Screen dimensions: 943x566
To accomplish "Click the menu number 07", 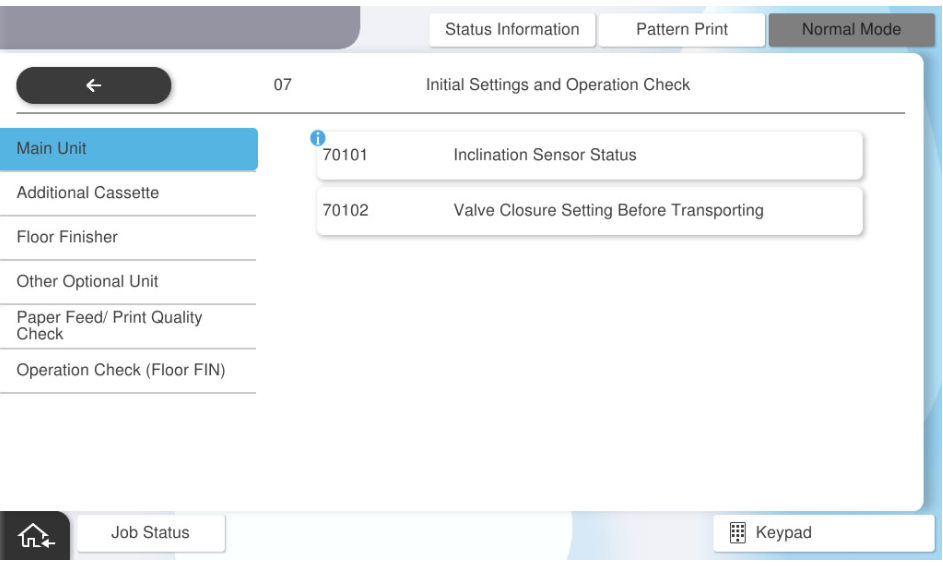I will click(x=282, y=86).
